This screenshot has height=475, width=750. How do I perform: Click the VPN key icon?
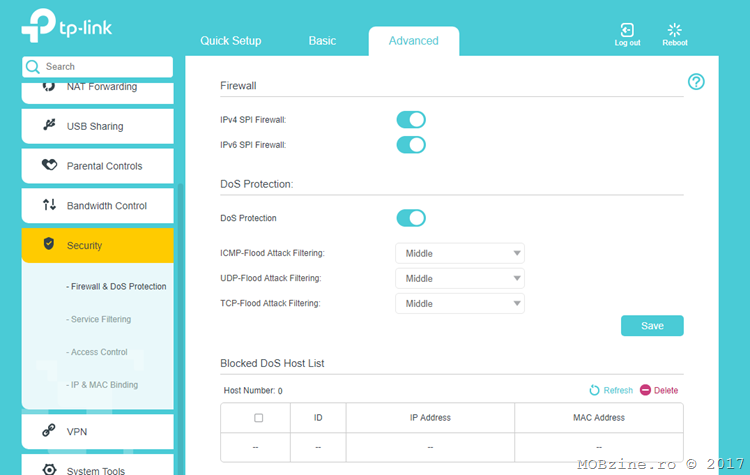pos(48,431)
